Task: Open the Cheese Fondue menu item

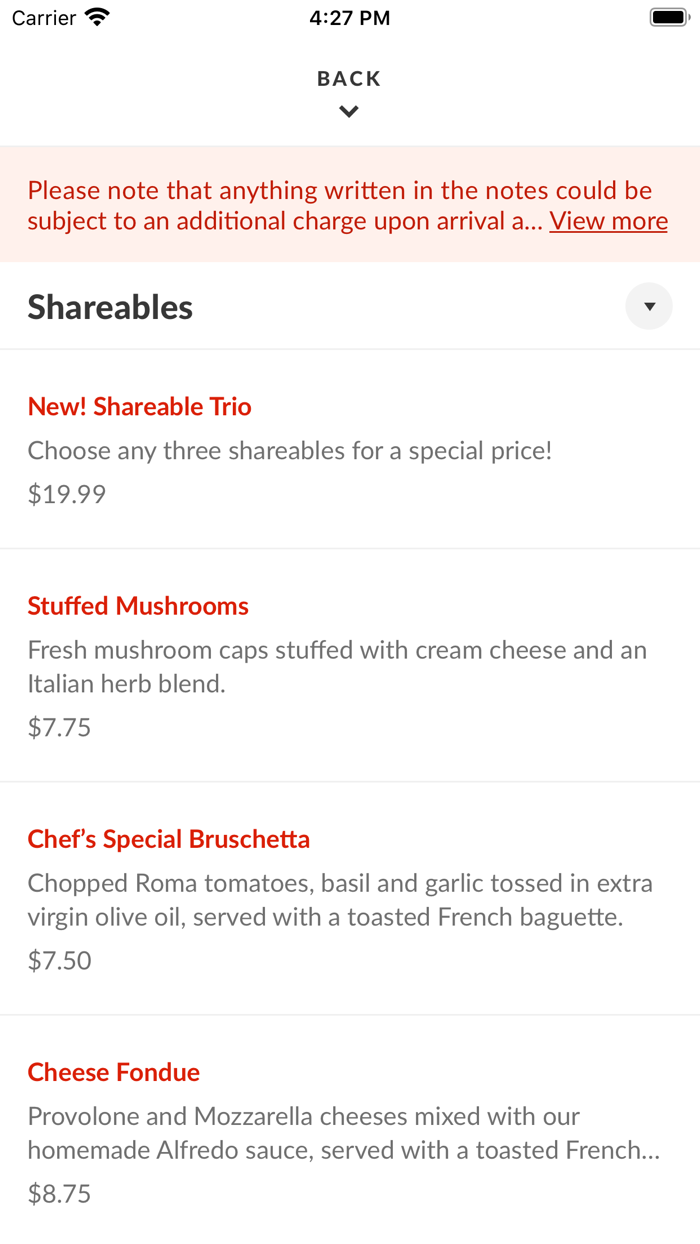Action: [x=113, y=1072]
